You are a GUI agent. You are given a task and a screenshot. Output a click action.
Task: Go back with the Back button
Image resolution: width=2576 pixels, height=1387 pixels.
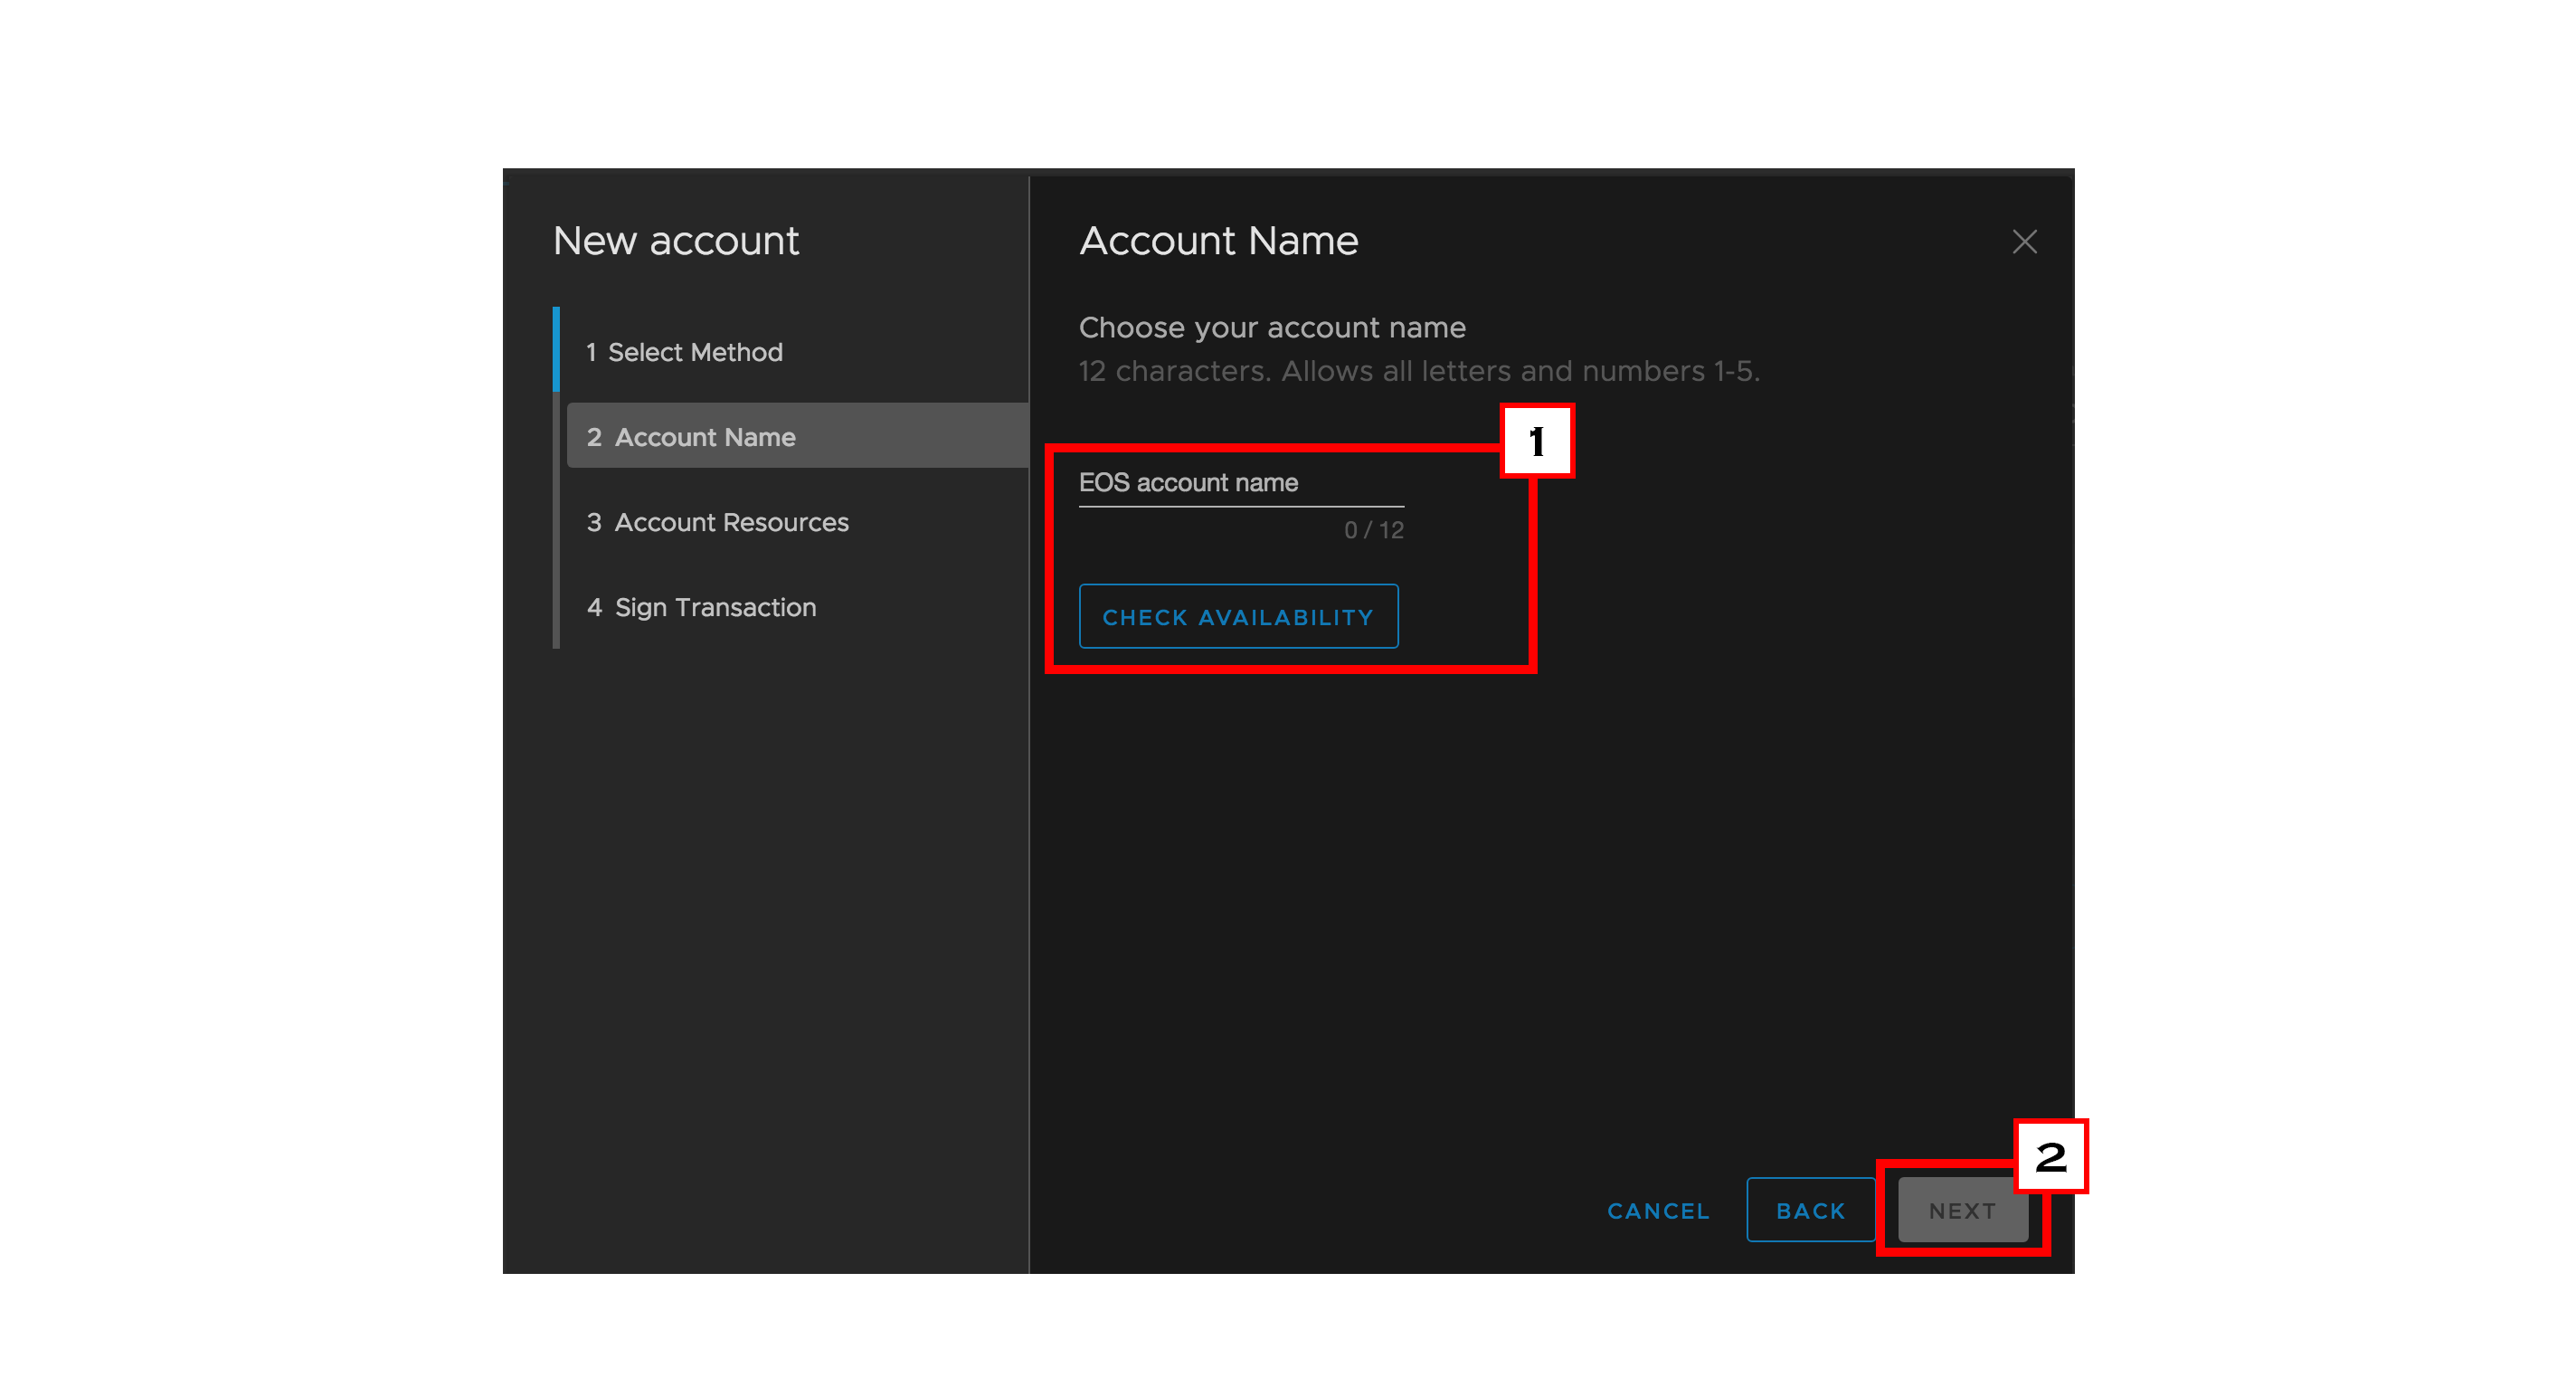point(1810,1211)
